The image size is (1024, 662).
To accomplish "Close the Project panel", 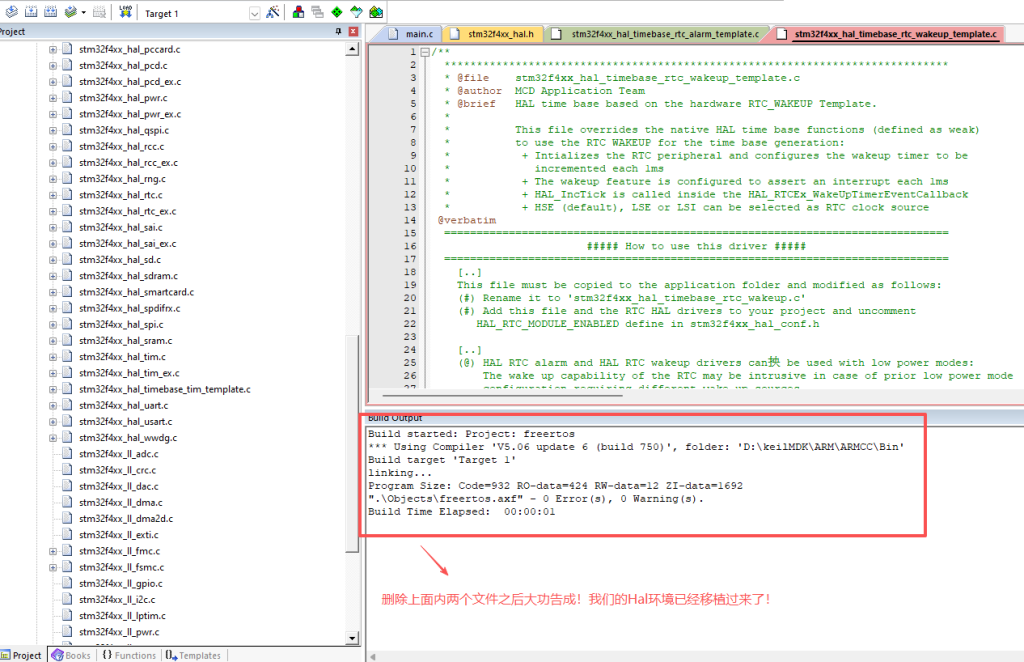I will coord(352,32).
